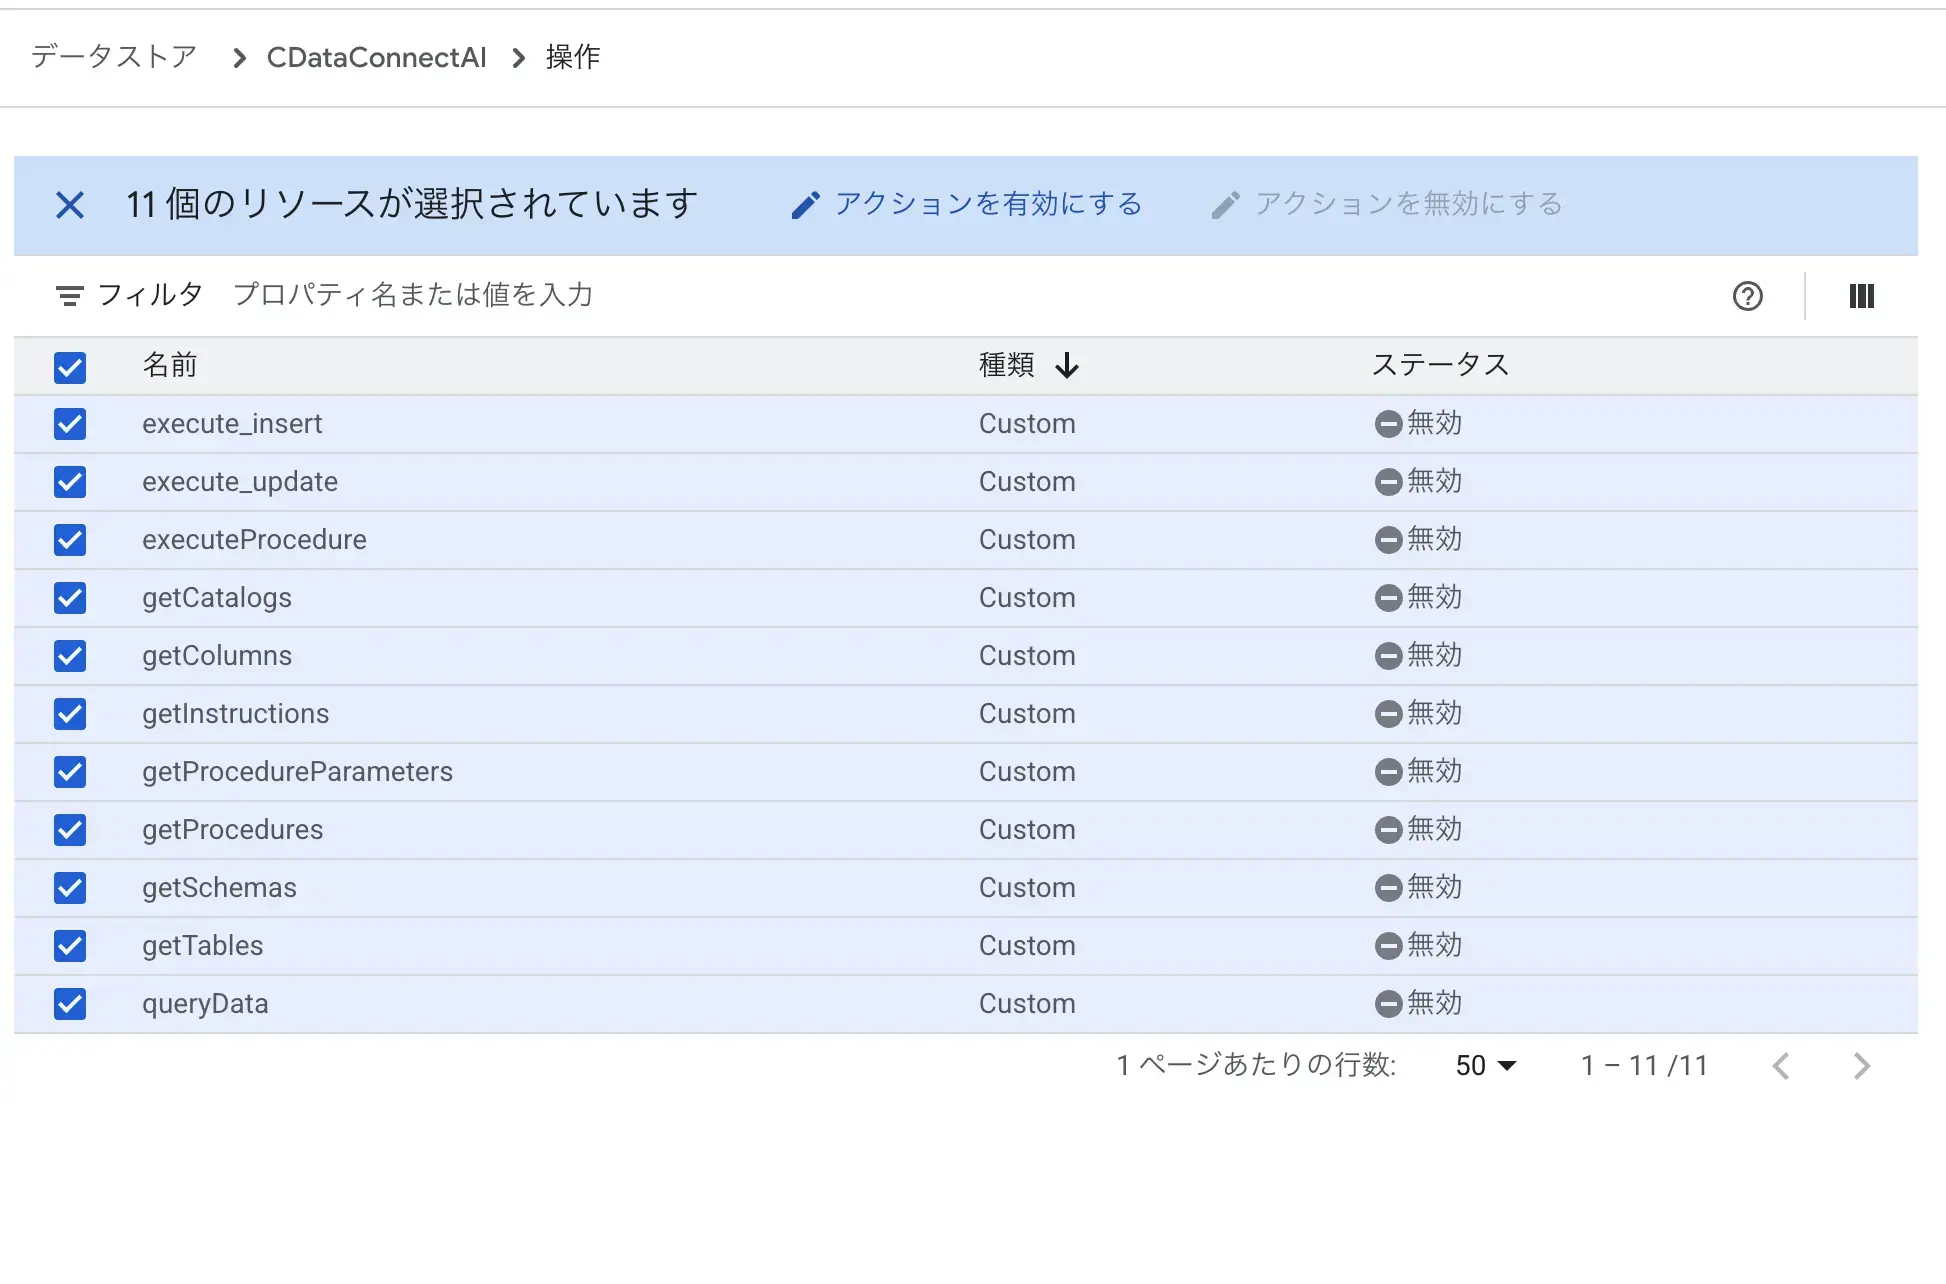Click the 操作 breadcrumb item
1946x1284 pixels.
pyautogui.click(x=573, y=57)
